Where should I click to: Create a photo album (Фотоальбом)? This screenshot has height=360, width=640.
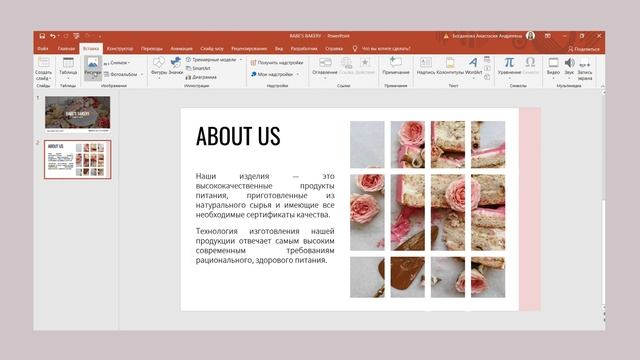[x=121, y=74]
